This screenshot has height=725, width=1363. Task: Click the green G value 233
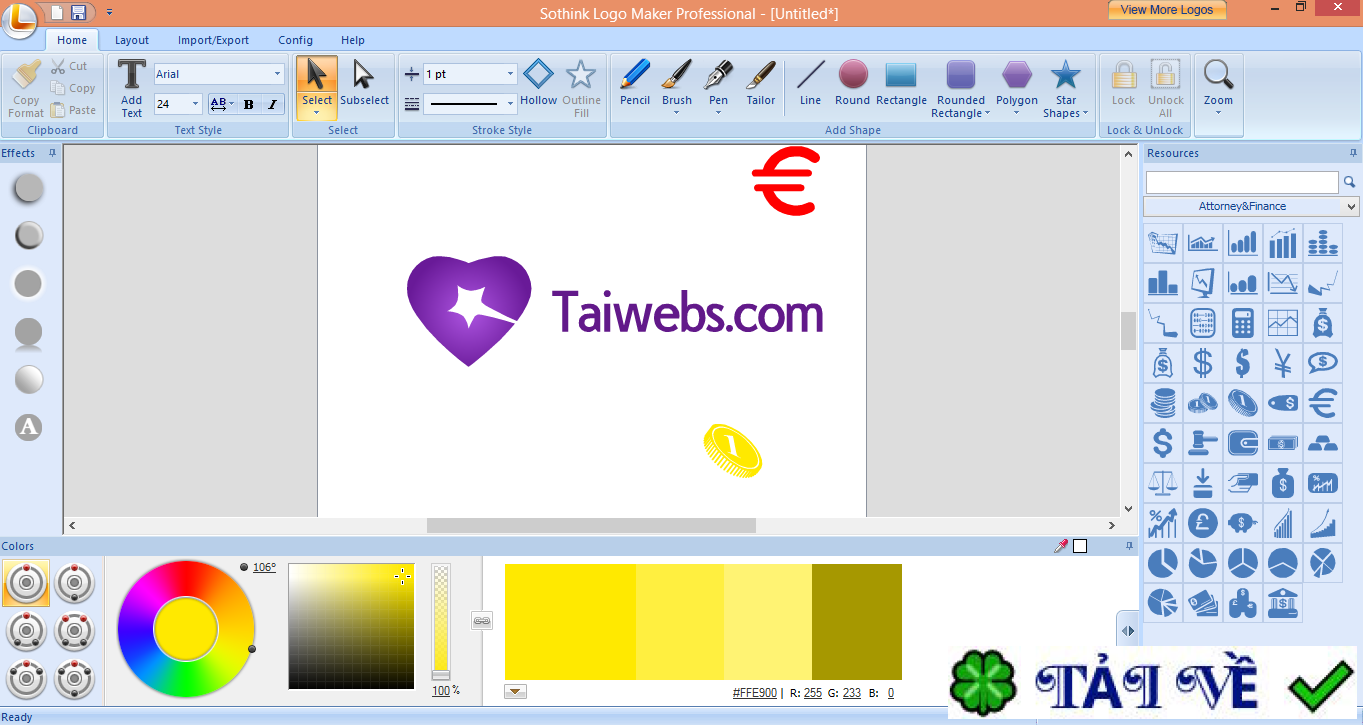pyautogui.click(x=852, y=693)
